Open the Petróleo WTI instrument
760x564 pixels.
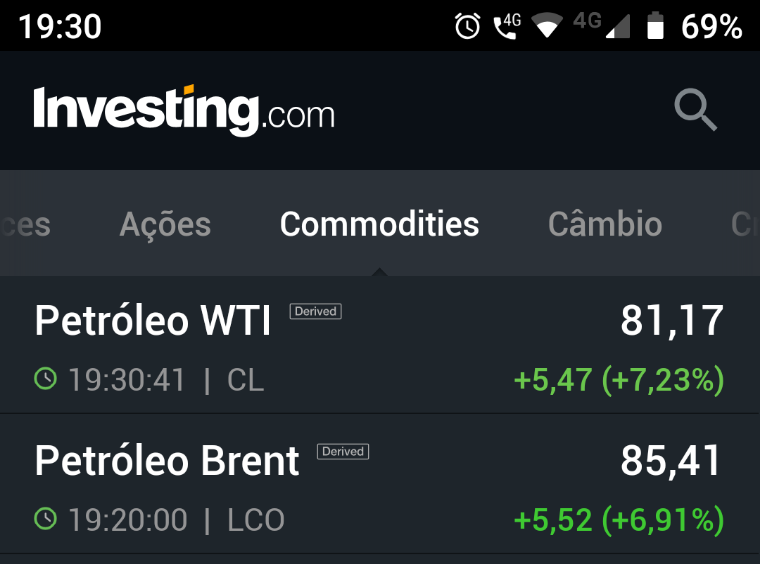pyautogui.click(x=152, y=322)
